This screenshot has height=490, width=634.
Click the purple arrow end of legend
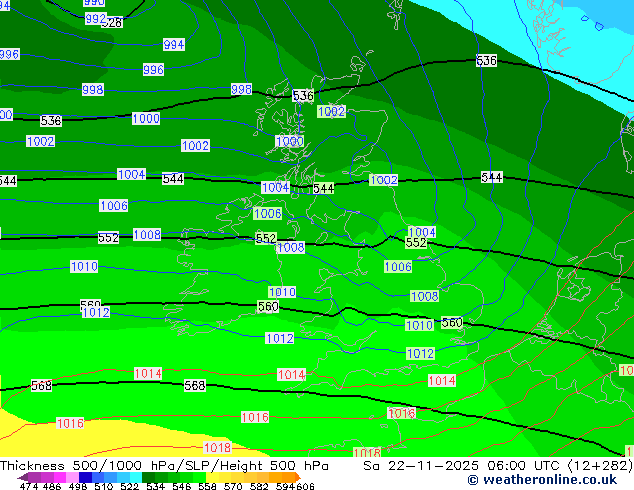point(22,478)
